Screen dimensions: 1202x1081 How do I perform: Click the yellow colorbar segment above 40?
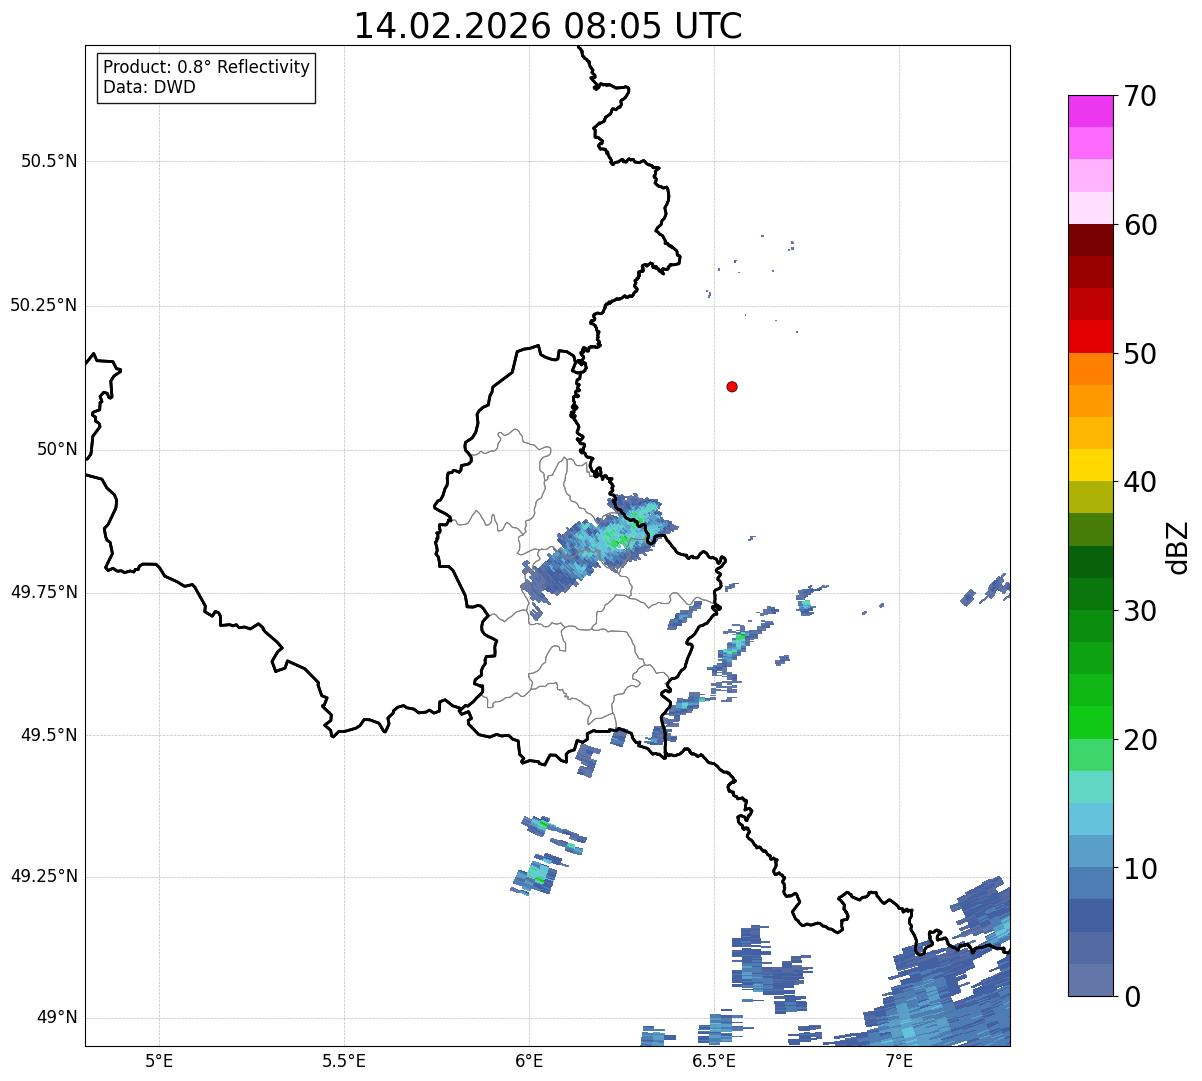(1090, 465)
